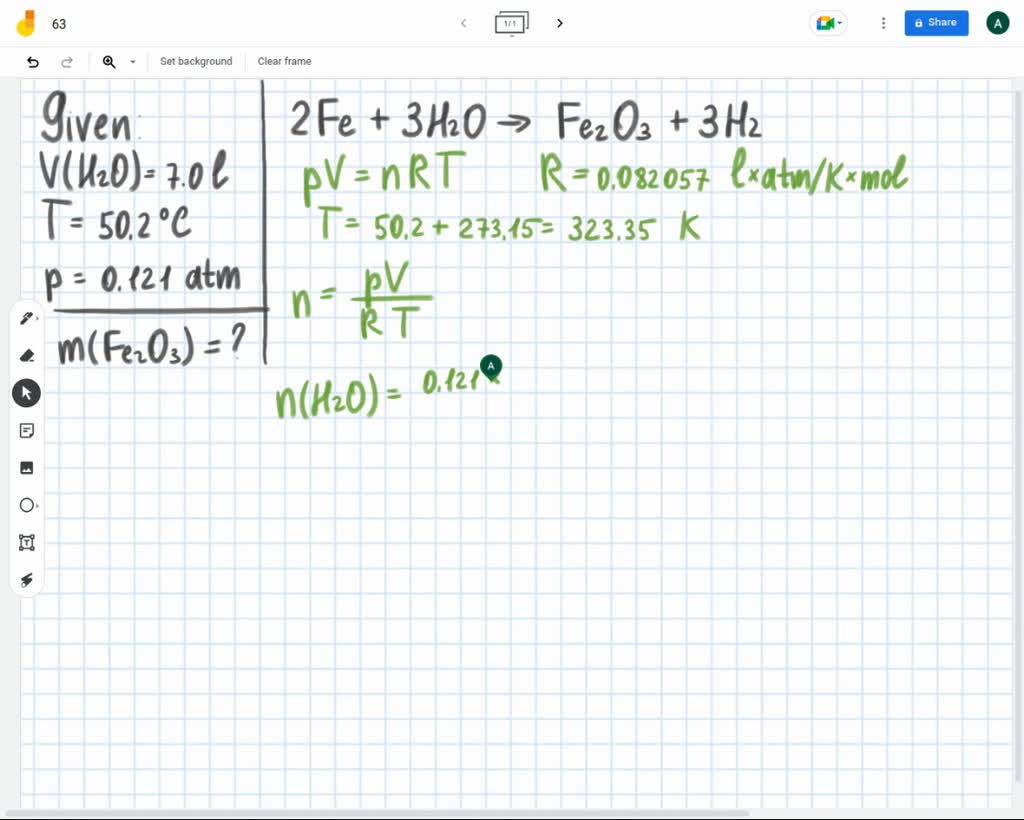Click the Share button

[935, 22]
